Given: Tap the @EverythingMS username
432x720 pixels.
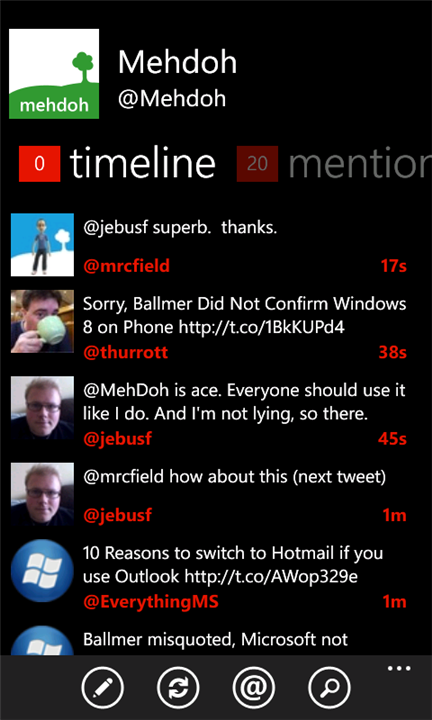Looking at the screenshot, I should tap(151, 602).
